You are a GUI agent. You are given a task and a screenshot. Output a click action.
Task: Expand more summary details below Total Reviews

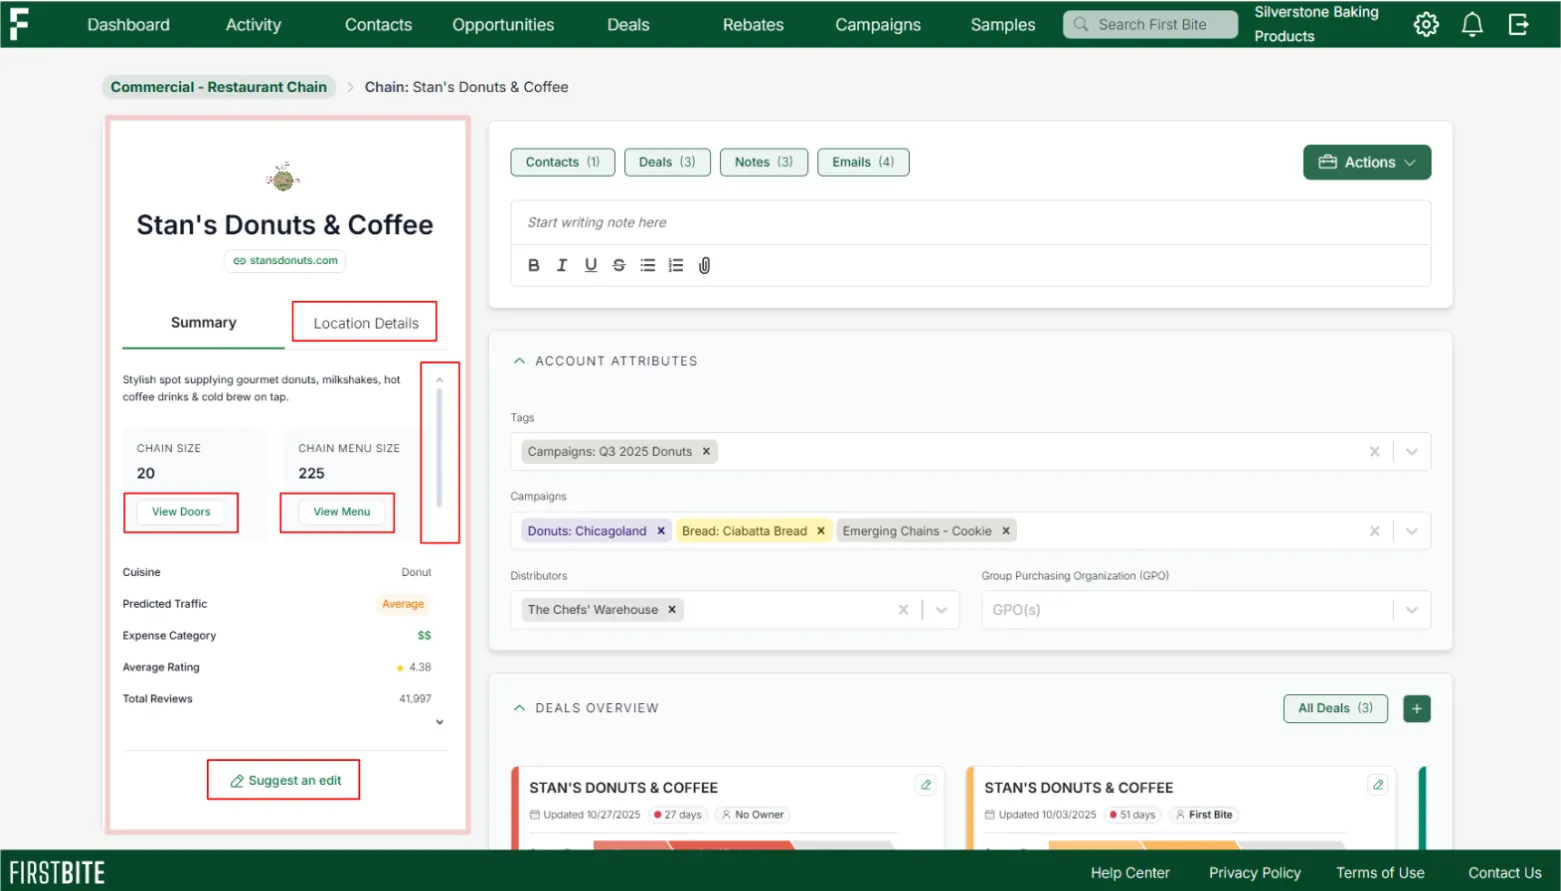point(439,722)
